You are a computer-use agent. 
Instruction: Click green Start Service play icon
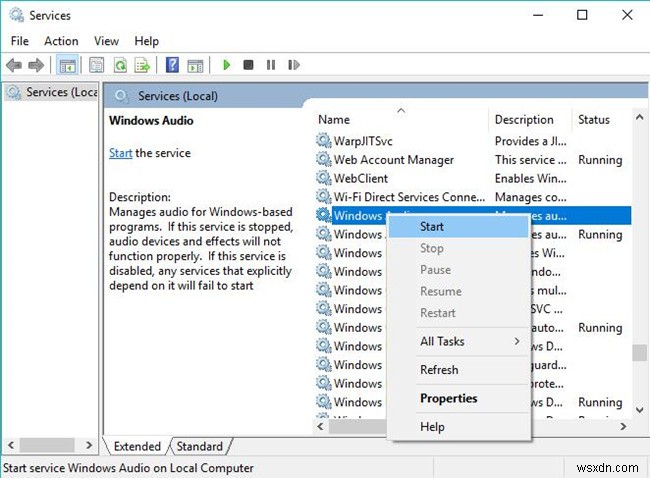pyautogui.click(x=226, y=65)
